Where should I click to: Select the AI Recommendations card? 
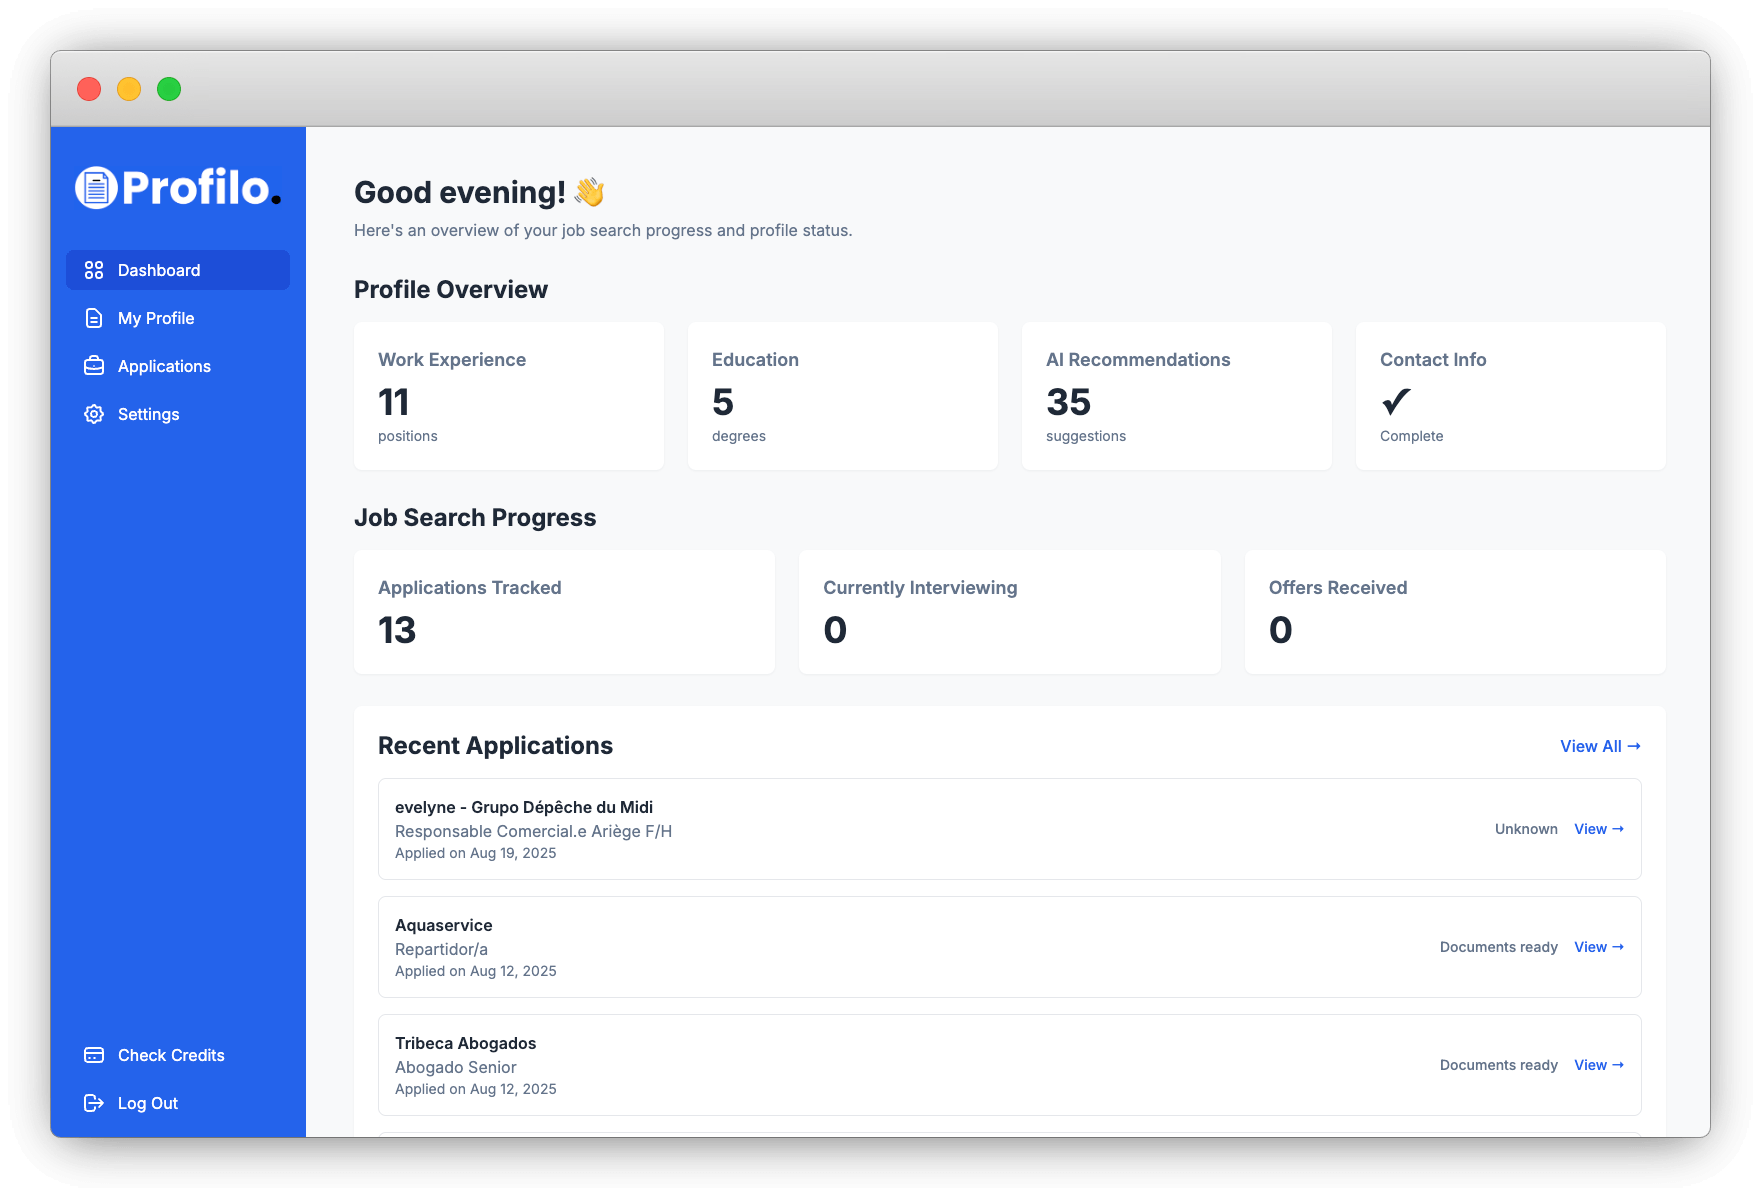1176,396
